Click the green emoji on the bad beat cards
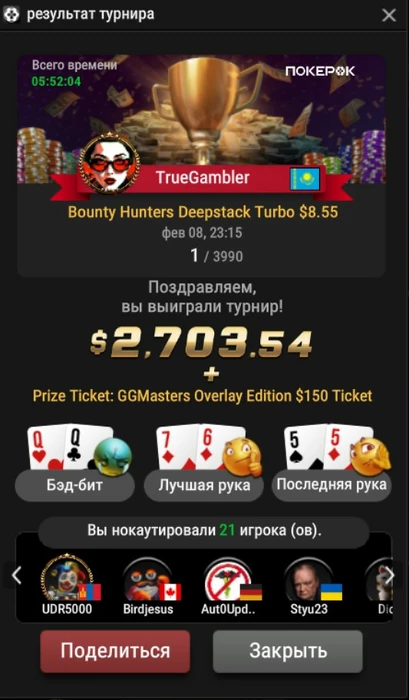 pos(113,457)
